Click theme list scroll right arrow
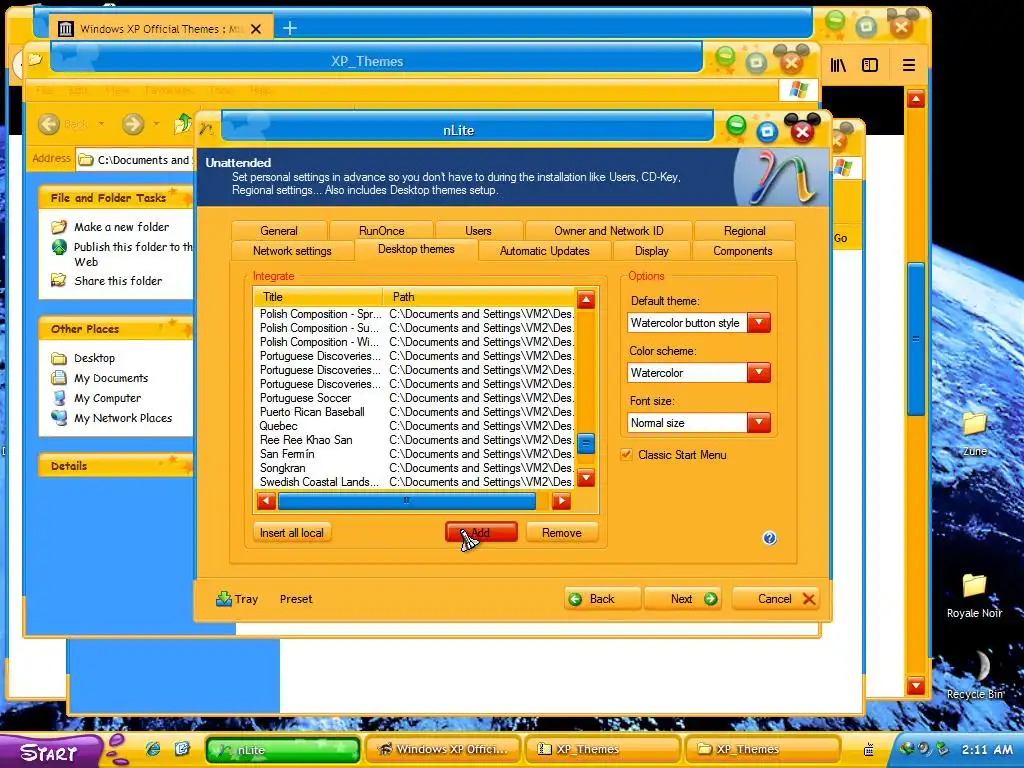 [x=561, y=501]
